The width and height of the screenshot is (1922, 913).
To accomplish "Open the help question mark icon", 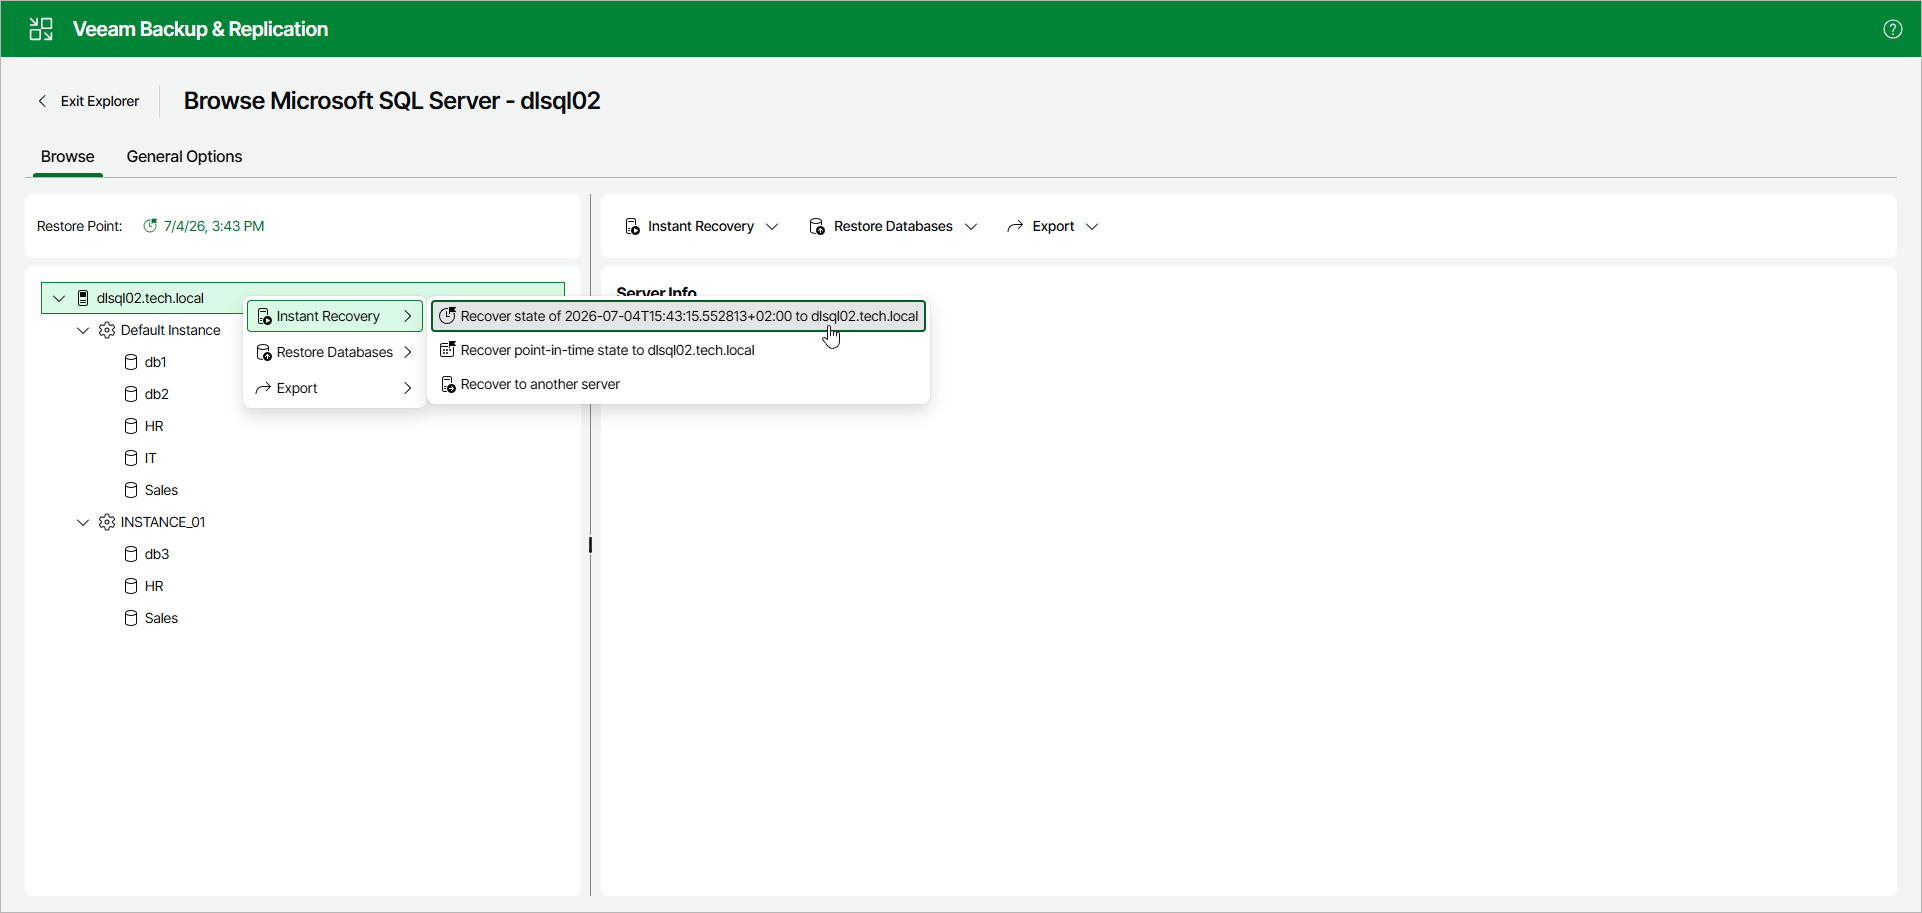I will pos(1892,29).
